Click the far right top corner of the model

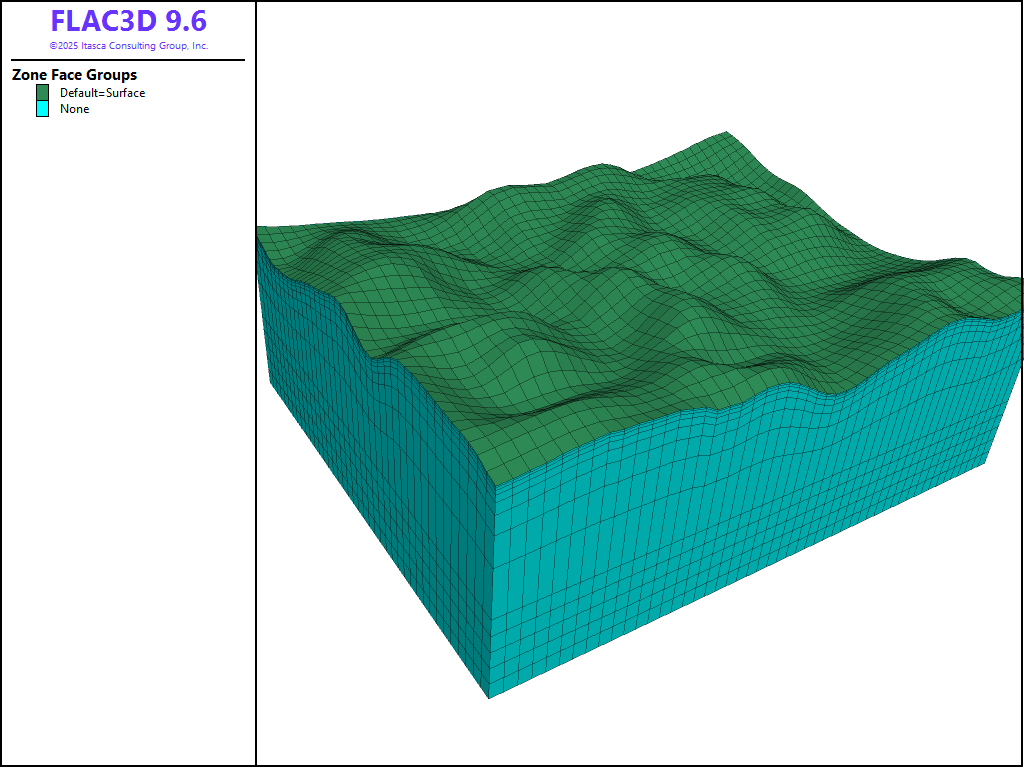[x=1020, y=279]
